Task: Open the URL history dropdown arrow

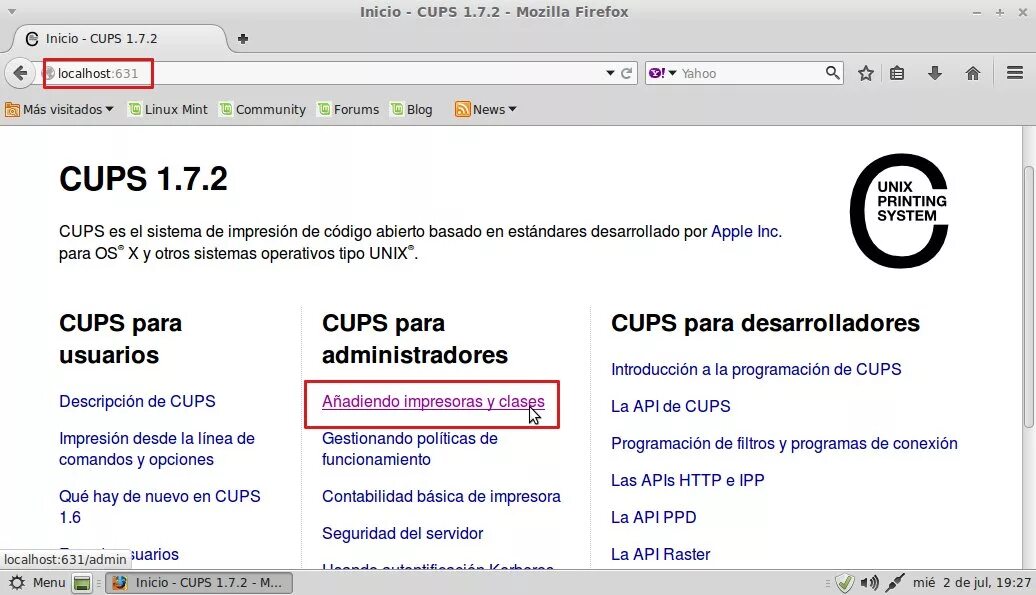Action: coord(610,73)
